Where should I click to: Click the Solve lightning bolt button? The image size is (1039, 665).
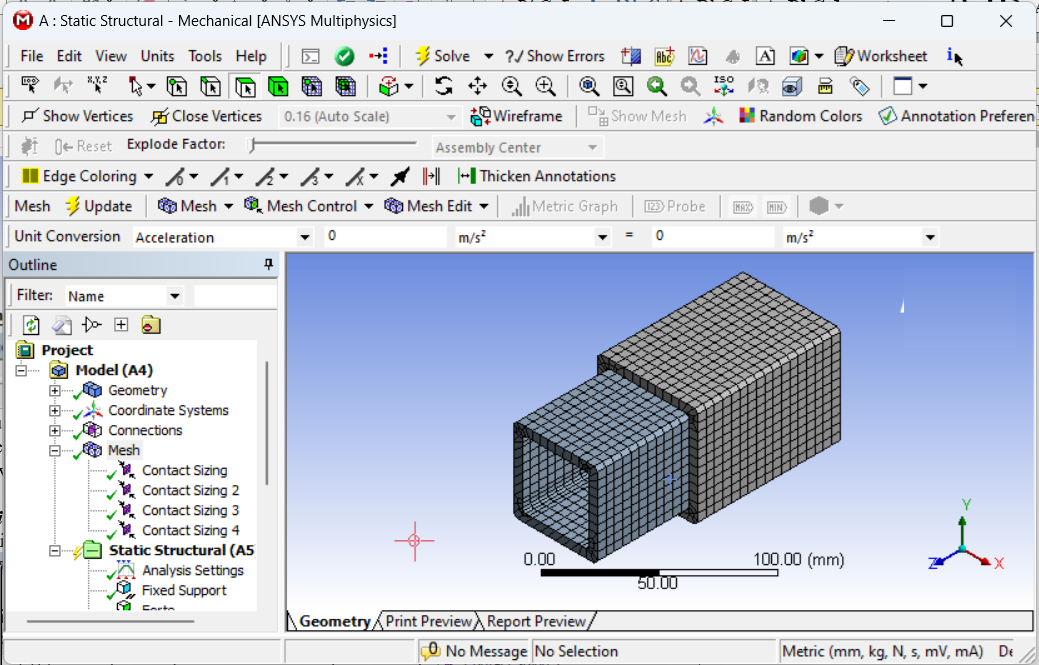tap(443, 56)
